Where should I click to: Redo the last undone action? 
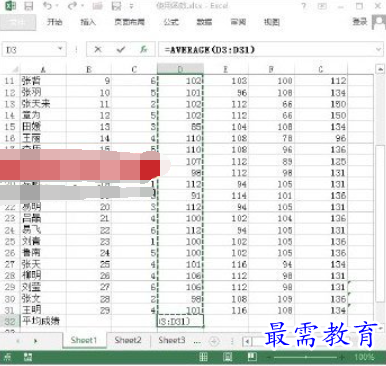coord(72,6)
